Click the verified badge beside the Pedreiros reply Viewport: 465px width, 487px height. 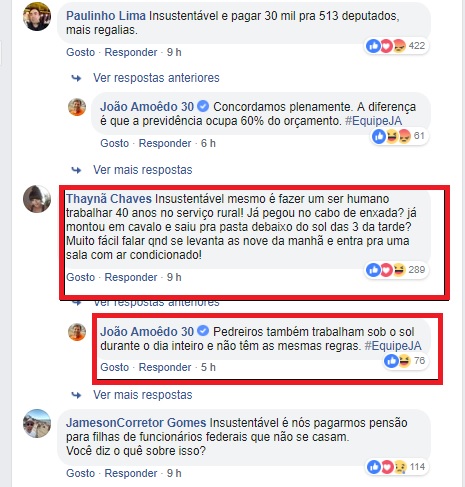203,331
